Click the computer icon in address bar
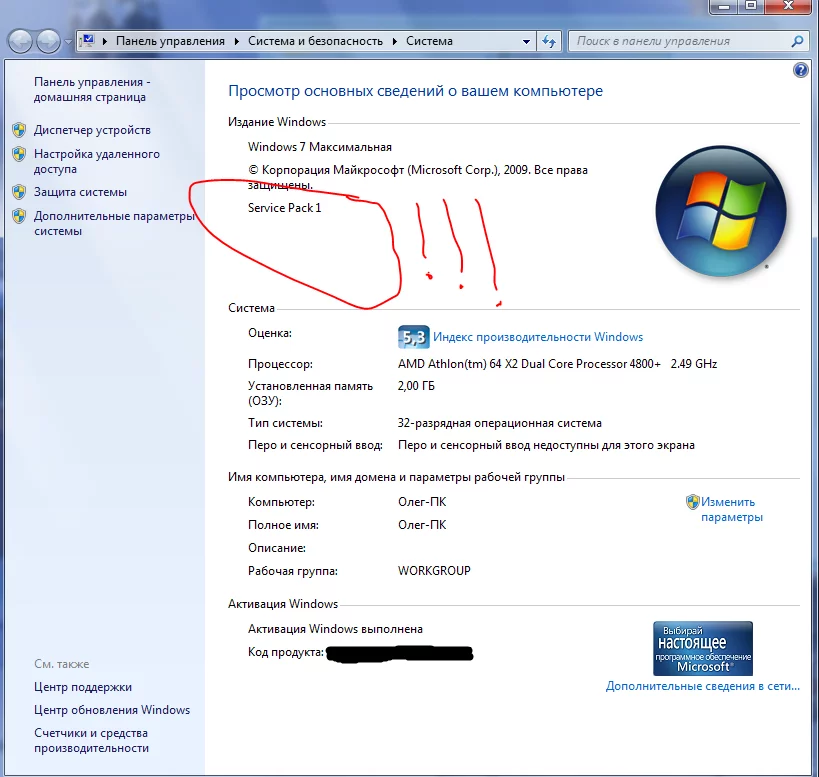Image resolution: width=819 pixels, height=777 pixels. pyautogui.click(x=88, y=41)
